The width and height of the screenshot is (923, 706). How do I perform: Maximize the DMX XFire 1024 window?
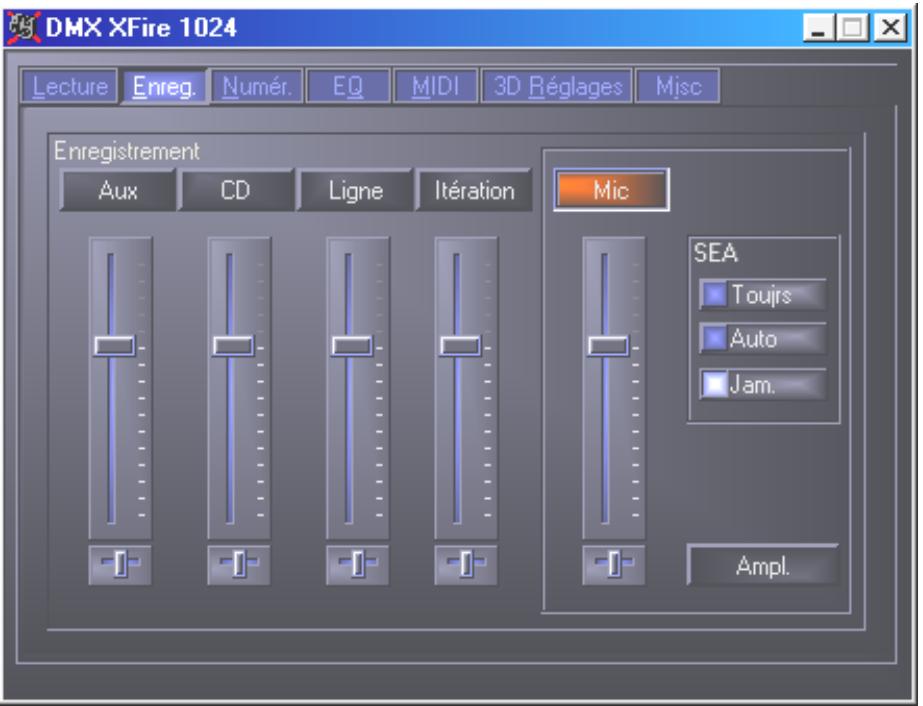click(x=852, y=28)
